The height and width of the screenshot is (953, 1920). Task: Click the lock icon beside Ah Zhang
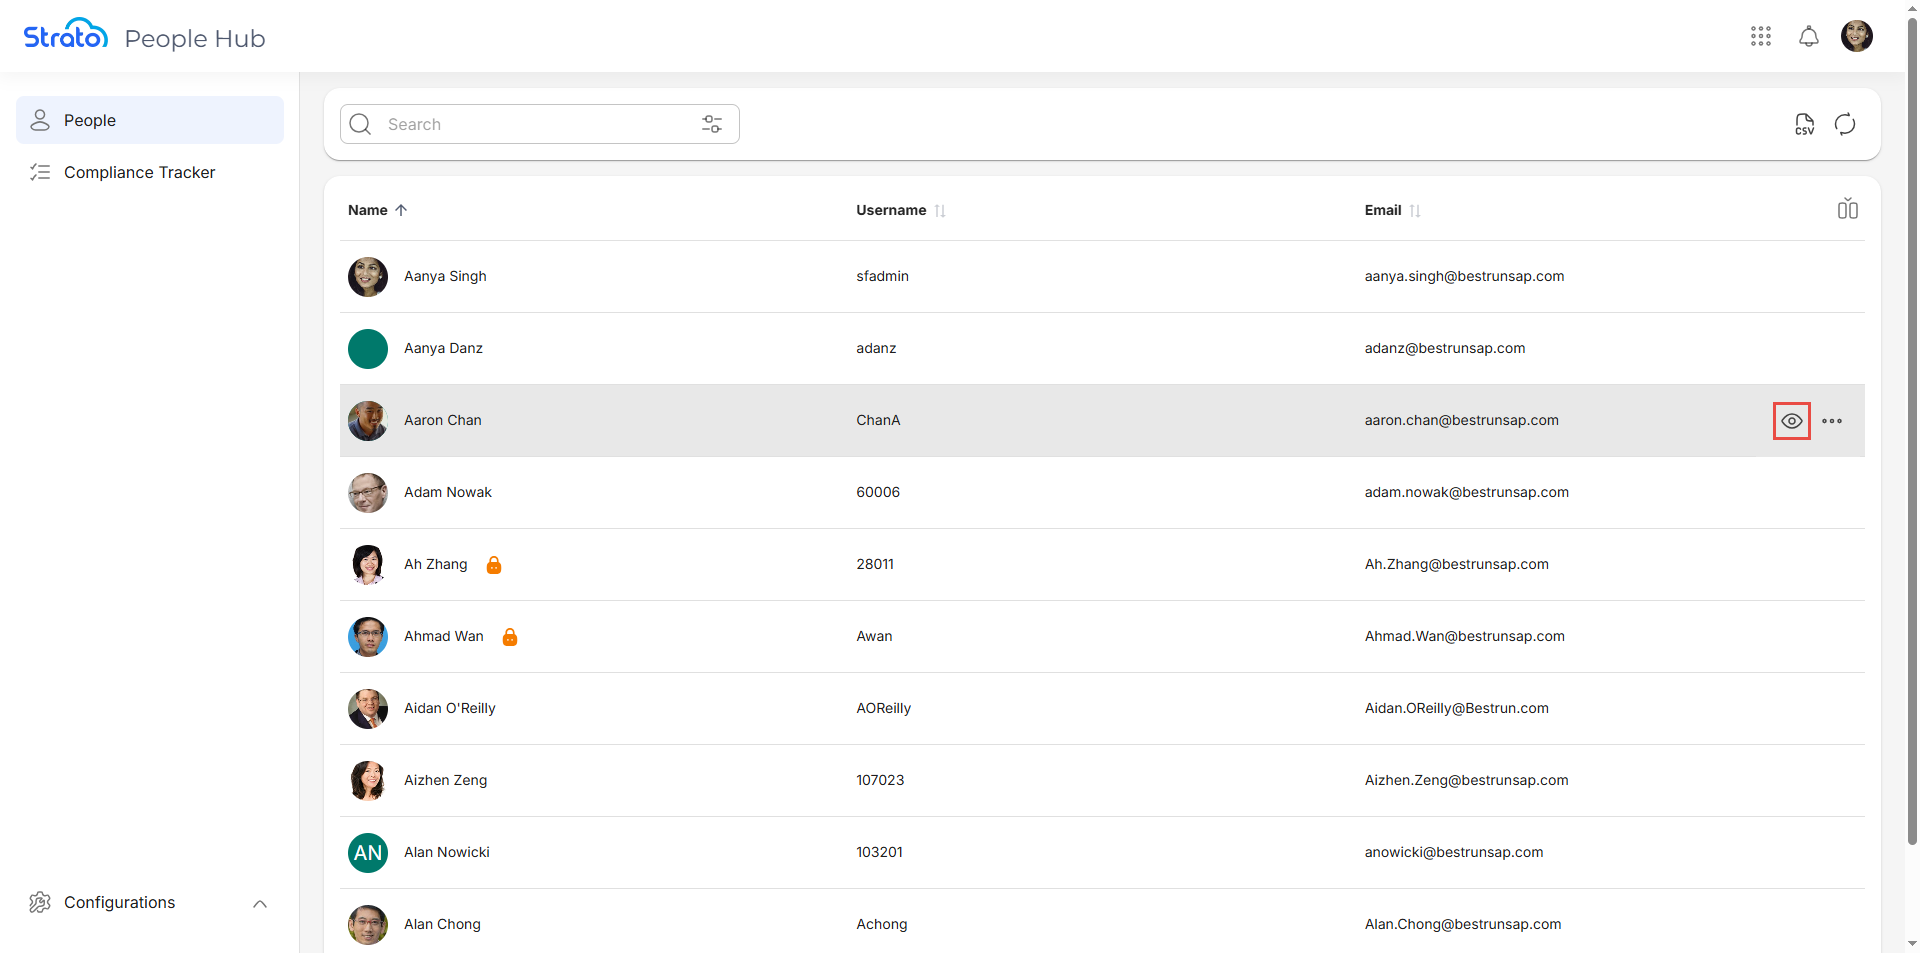pyautogui.click(x=494, y=565)
